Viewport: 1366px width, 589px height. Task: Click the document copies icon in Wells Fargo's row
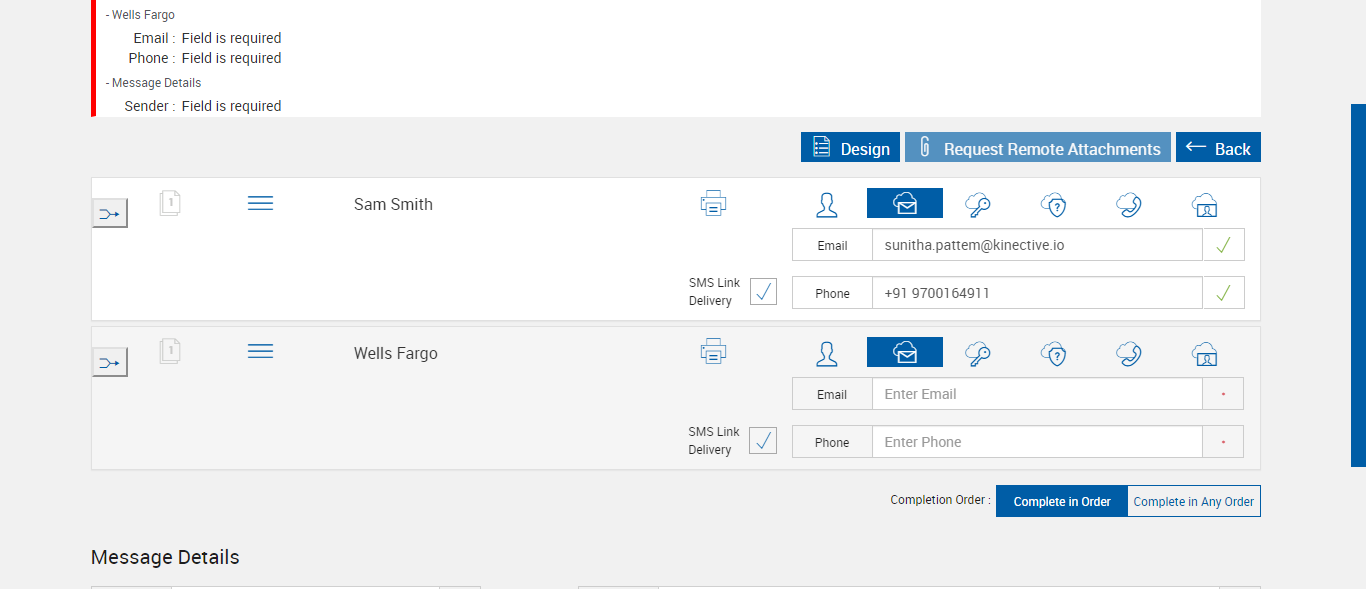click(170, 351)
